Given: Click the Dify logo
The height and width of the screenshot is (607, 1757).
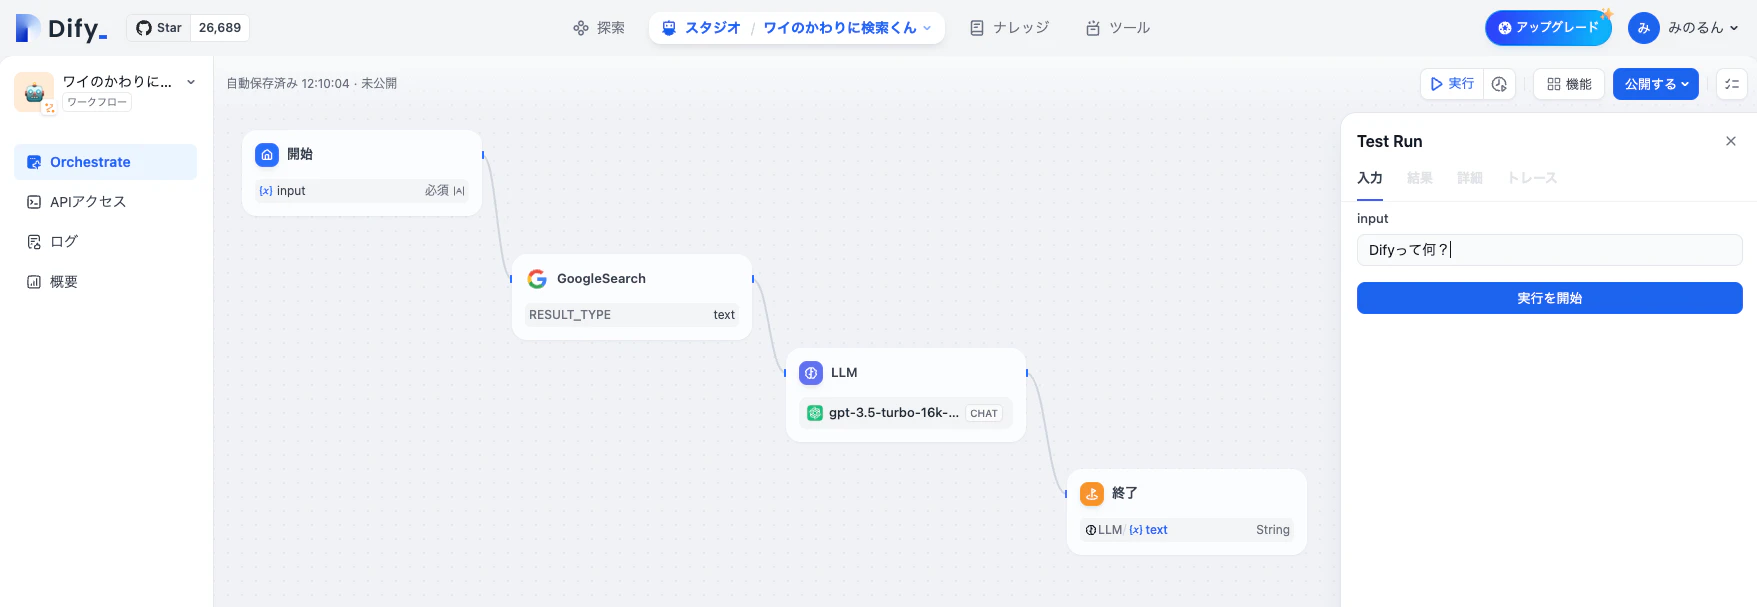Looking at the screenshot, I should tap(61, 28).
